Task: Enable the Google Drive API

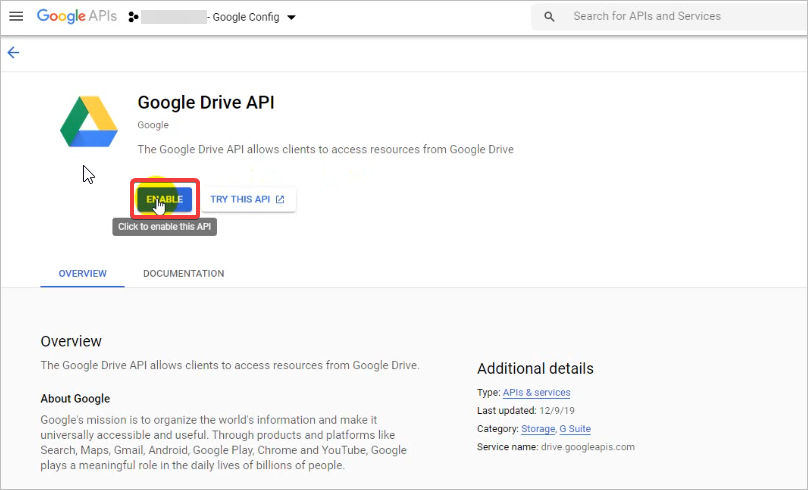Action: pos(165,200)
